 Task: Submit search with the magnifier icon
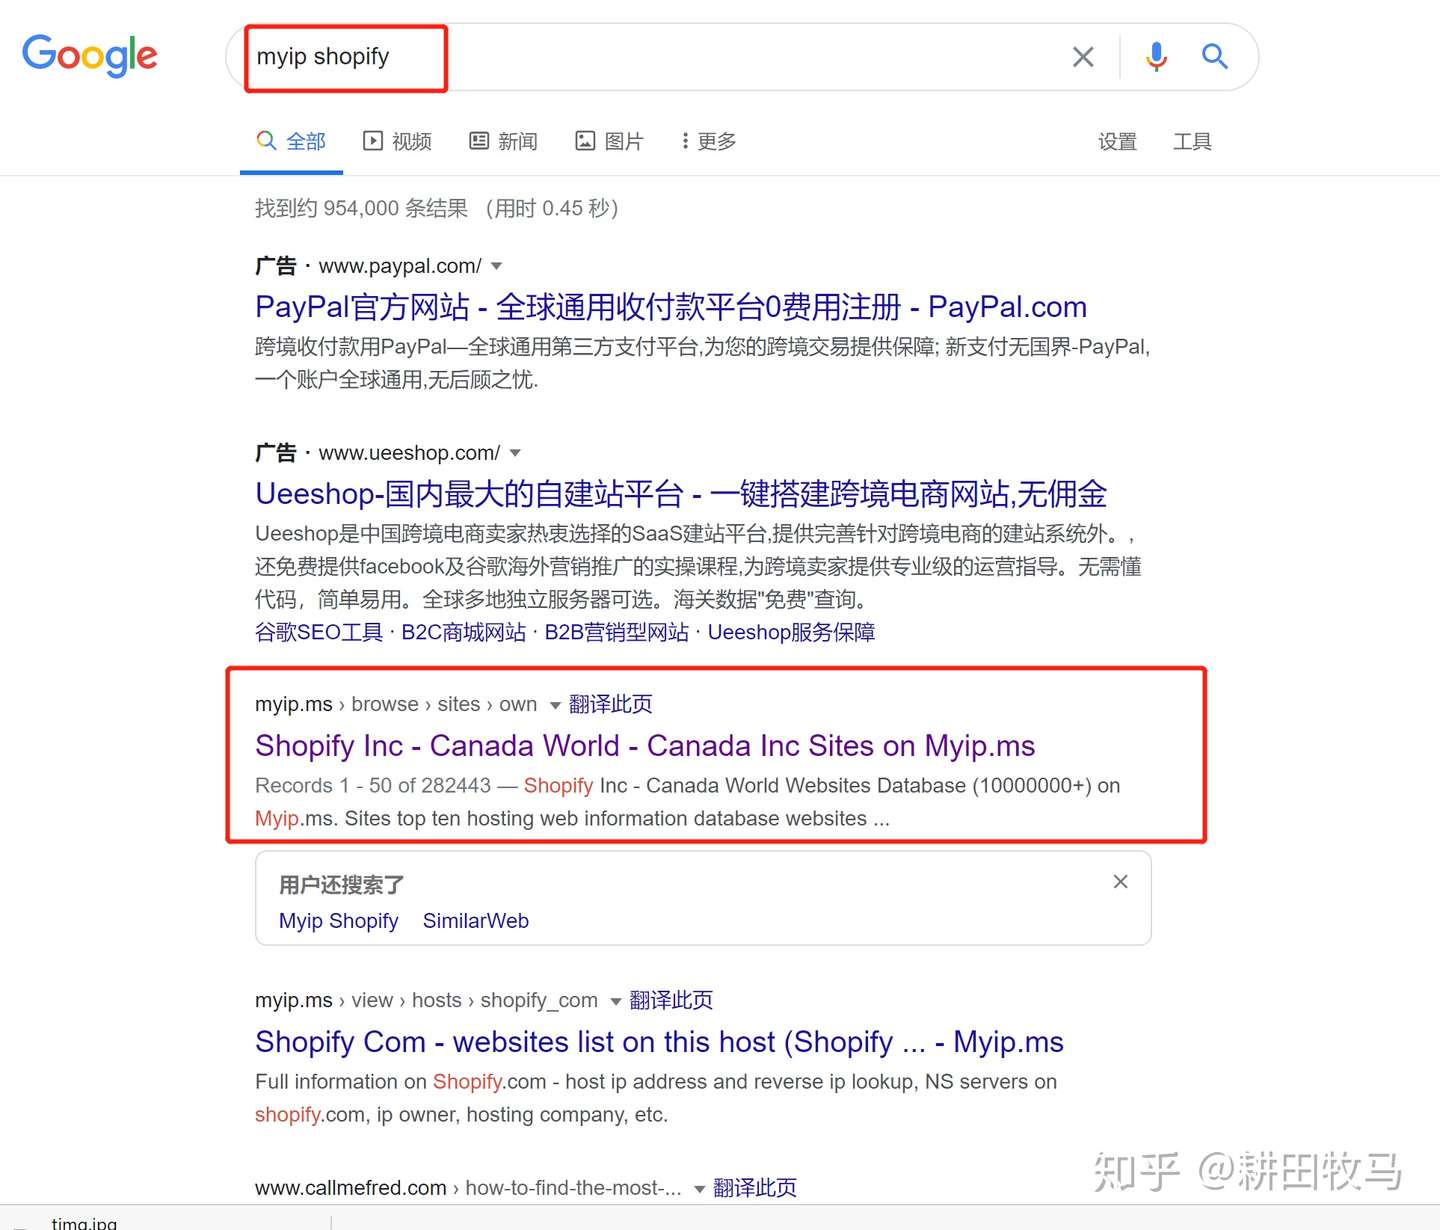coord(1215,56)
